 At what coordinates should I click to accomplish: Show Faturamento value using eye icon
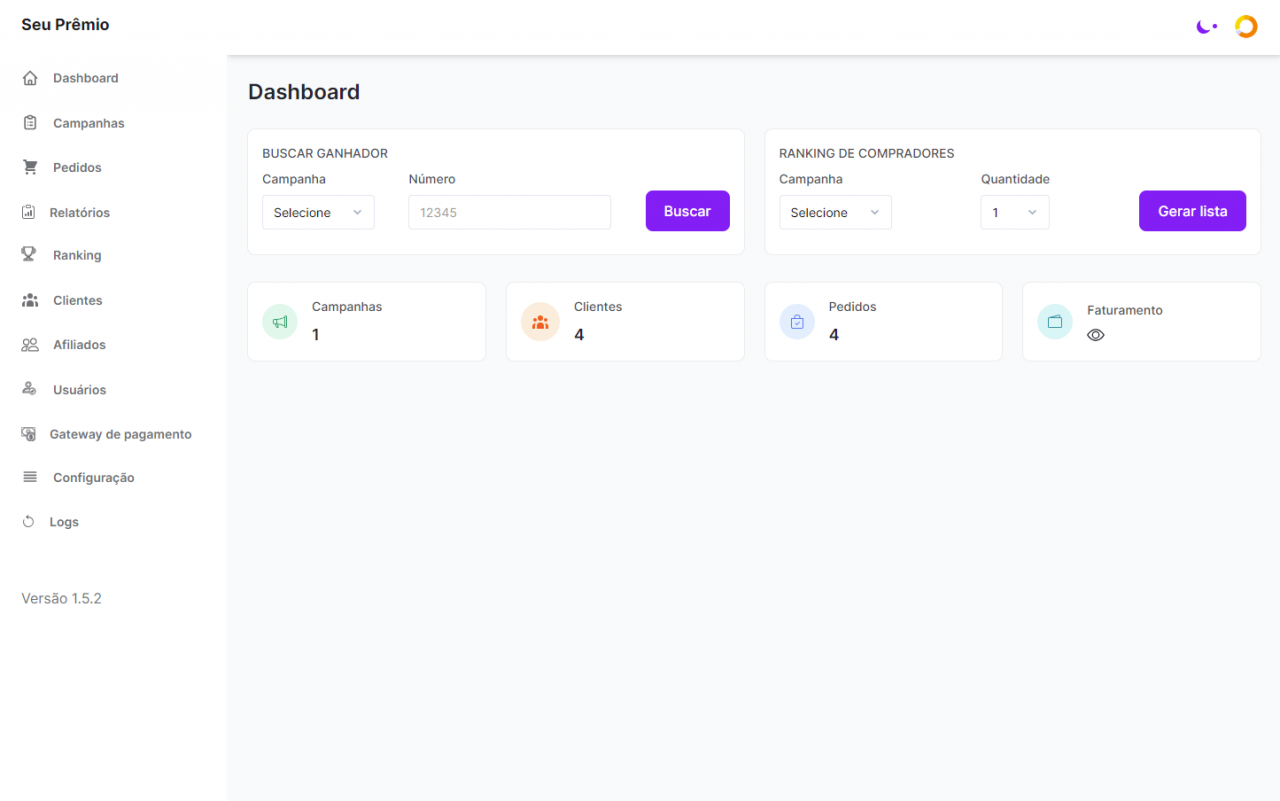click(1096, 335)
